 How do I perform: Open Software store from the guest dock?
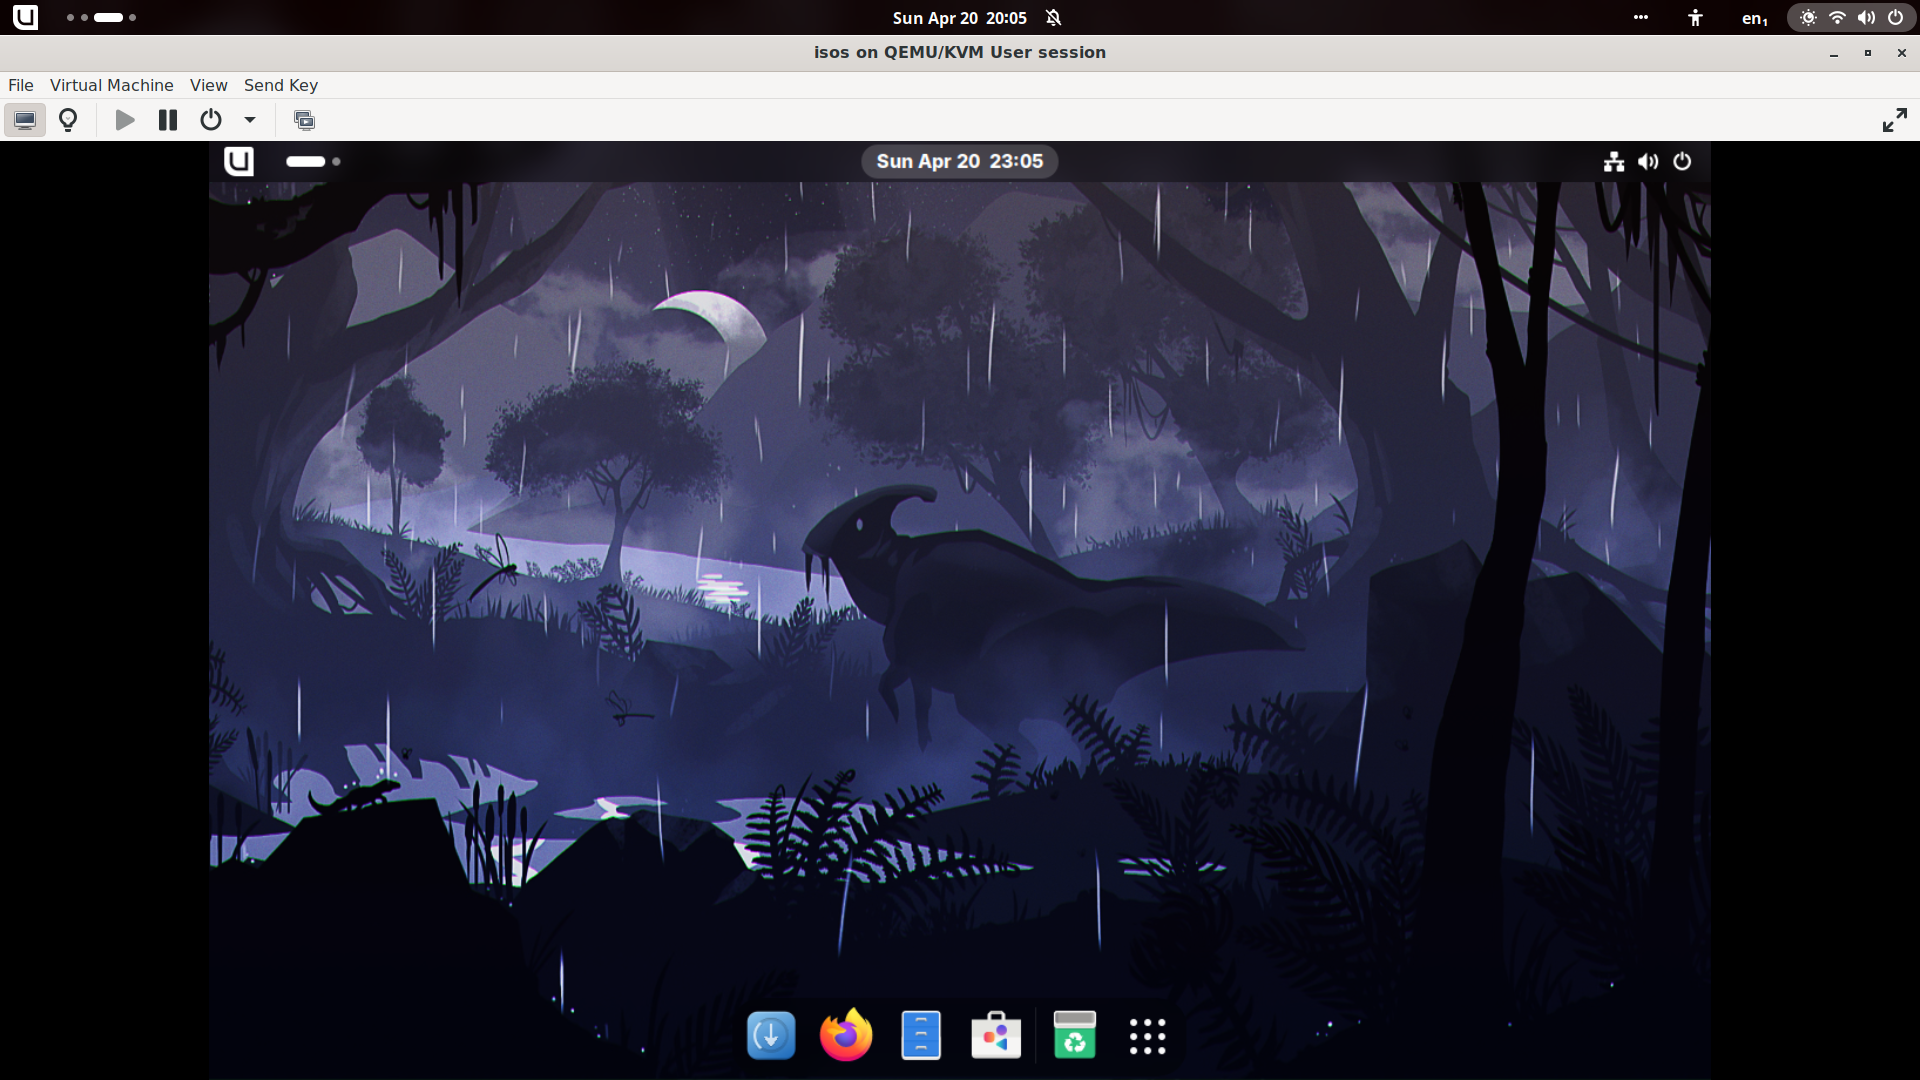pos(996,1035)
